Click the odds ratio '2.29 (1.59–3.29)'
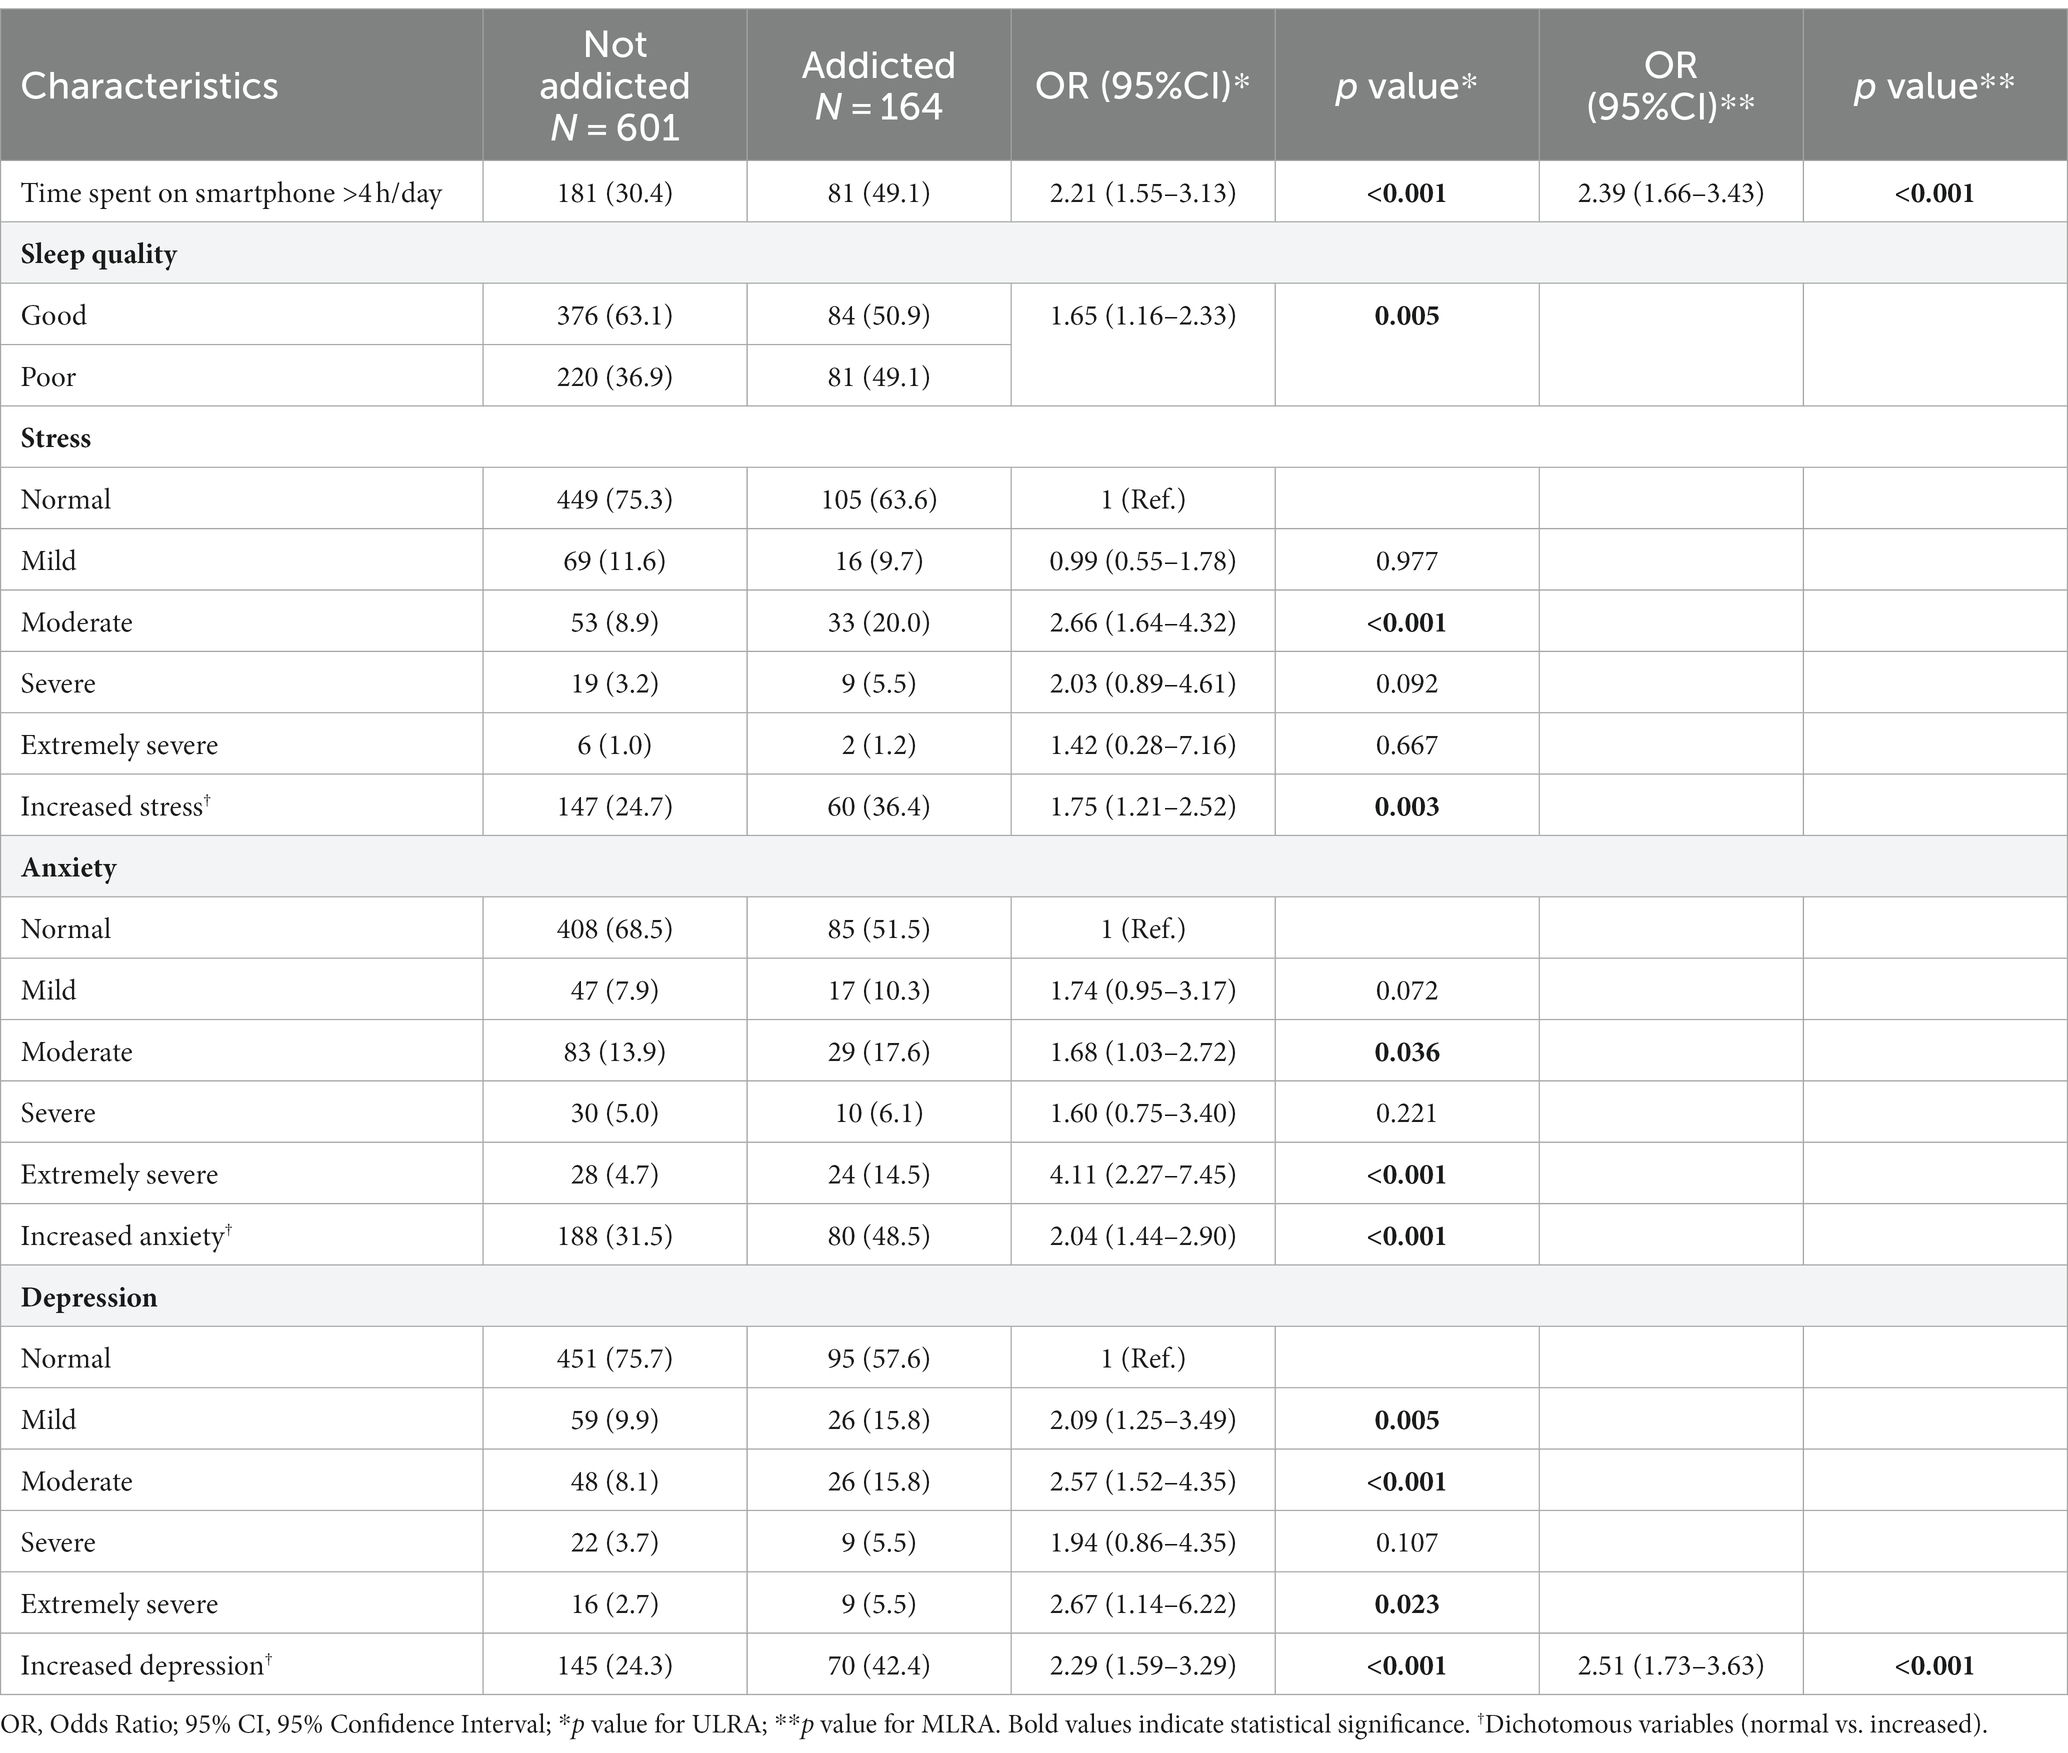 tap(1142, 1666)
